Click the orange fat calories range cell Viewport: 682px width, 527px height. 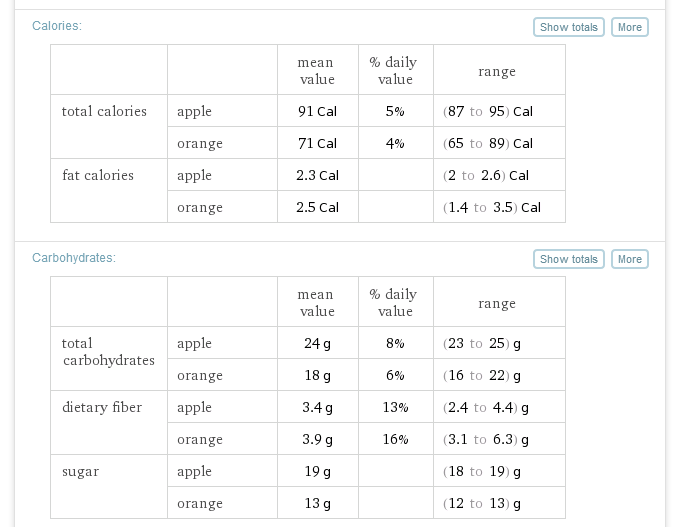499,207
